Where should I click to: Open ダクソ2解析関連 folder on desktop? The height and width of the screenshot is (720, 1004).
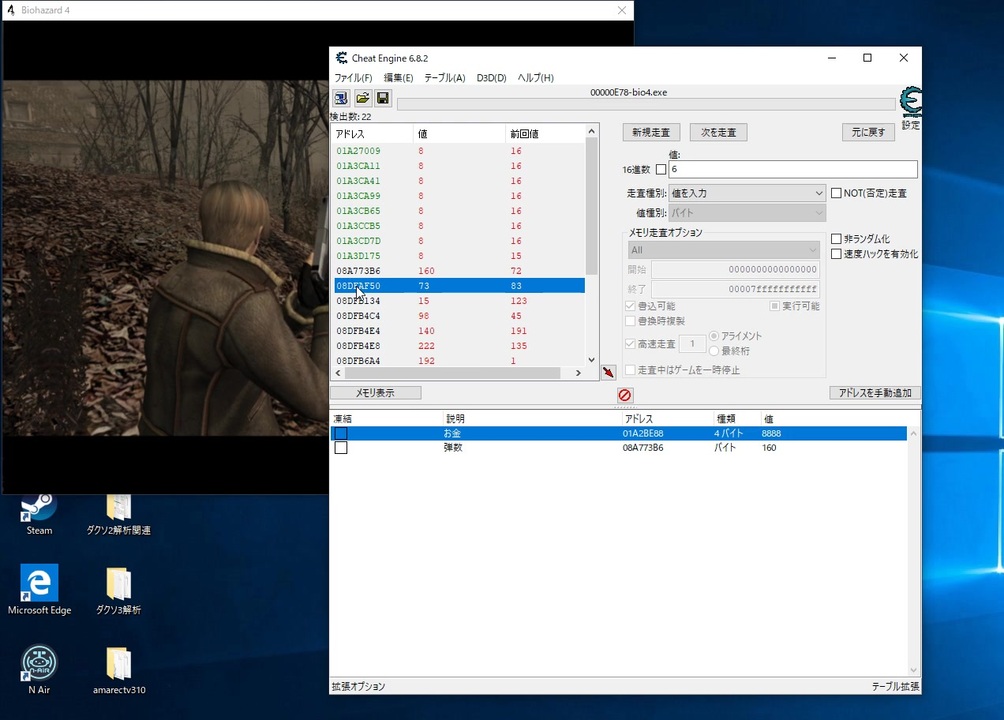[118, 514]
